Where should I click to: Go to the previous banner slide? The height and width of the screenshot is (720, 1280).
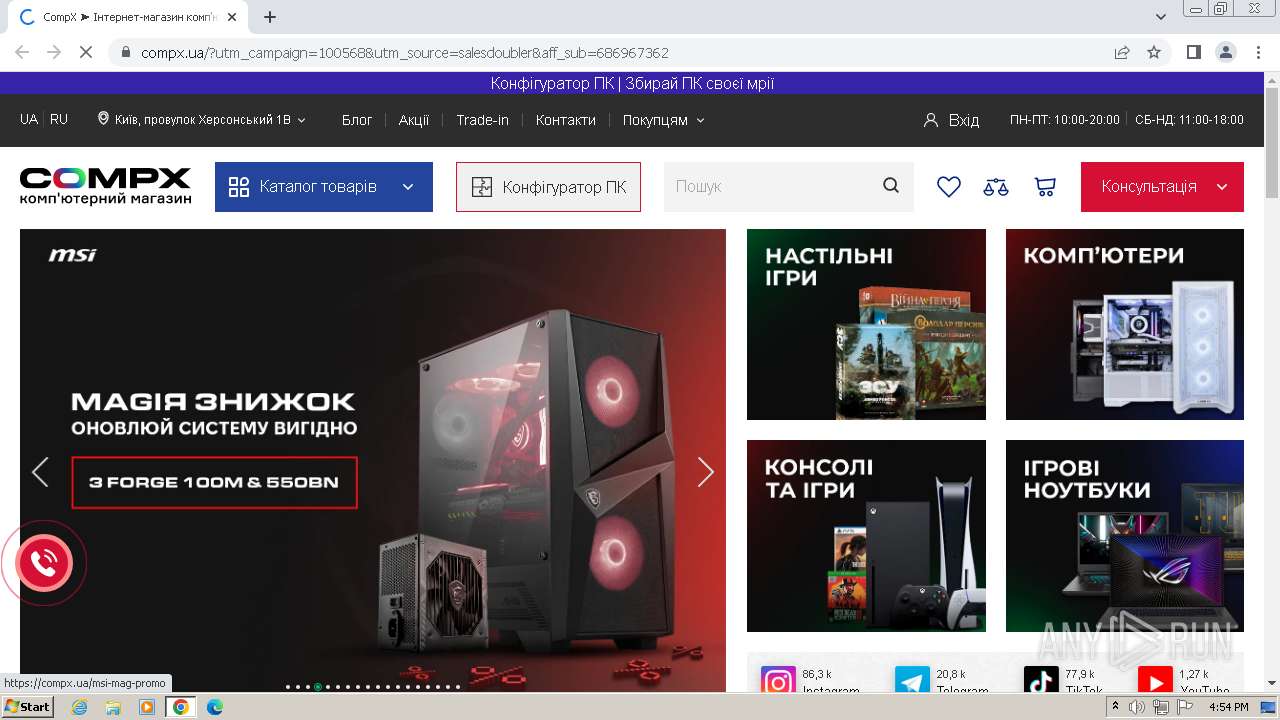click(x=40, y=472)
